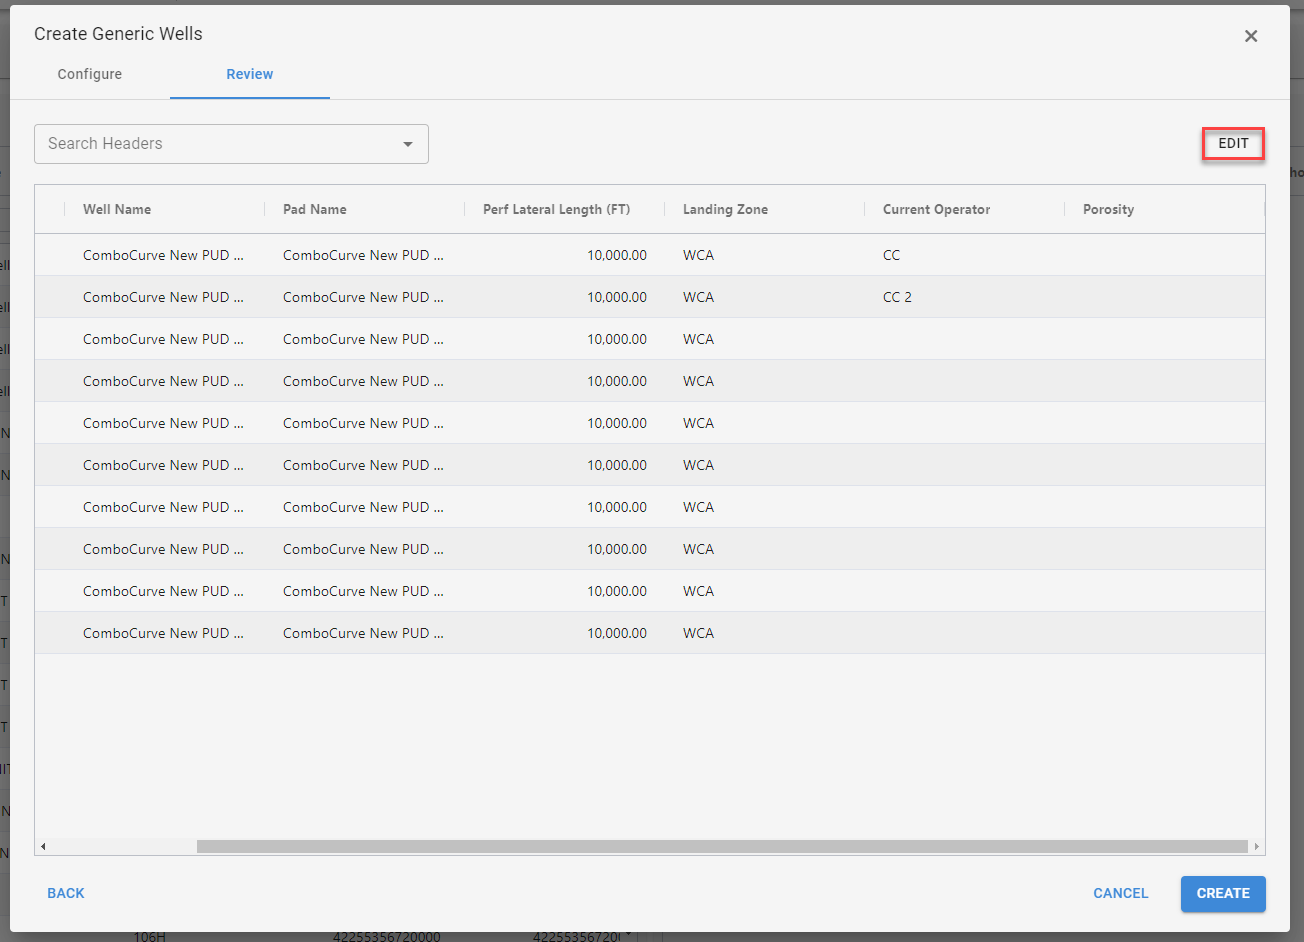The width and height of the screenshot is (1304, 942).
Task: Click right arrow of horizontal scrollbar
Action: tap(1257, 847)
